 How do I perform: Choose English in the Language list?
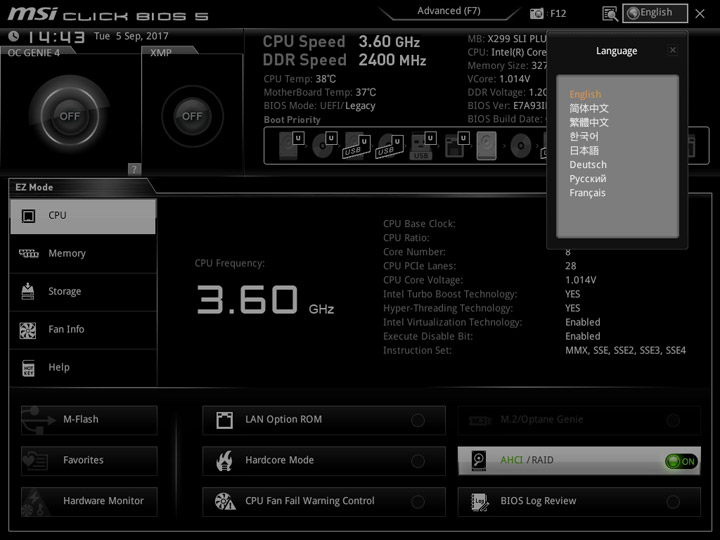coord(585,94)
